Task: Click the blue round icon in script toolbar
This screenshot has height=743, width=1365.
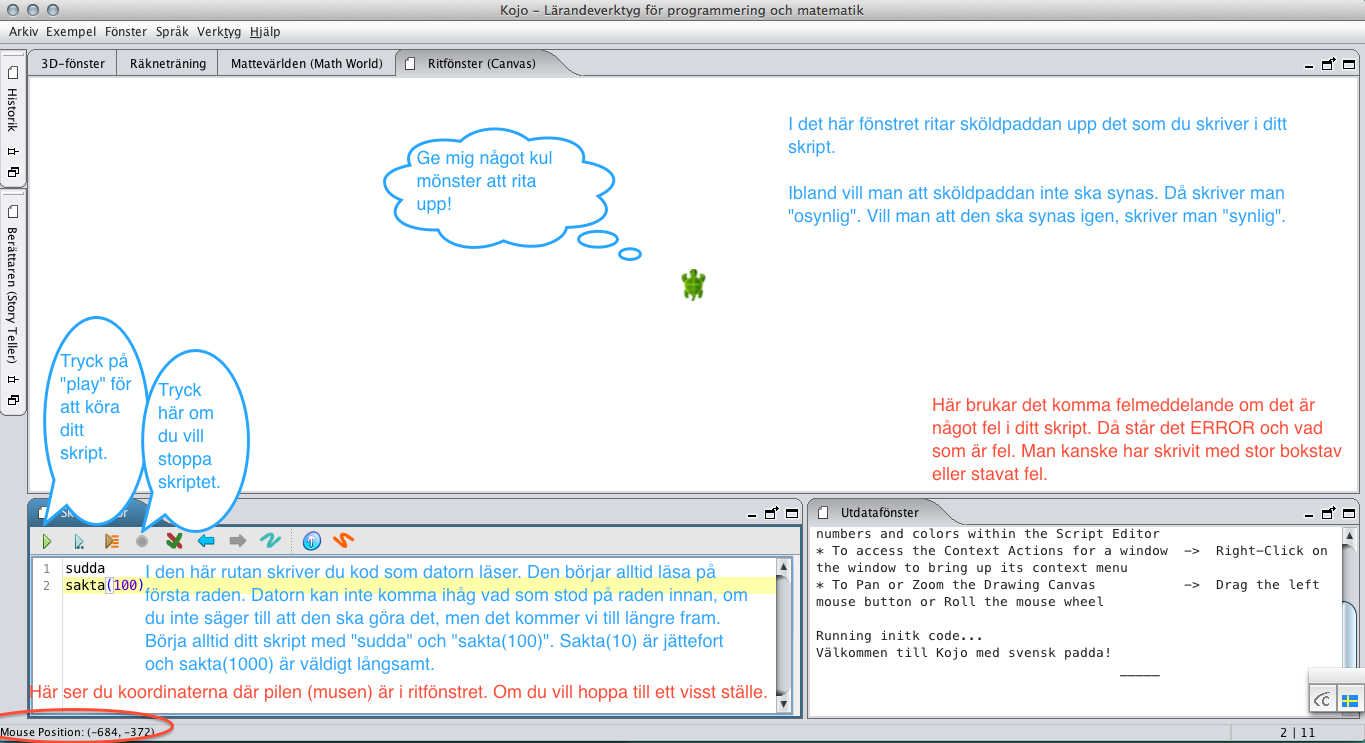Action: (312, 541)
